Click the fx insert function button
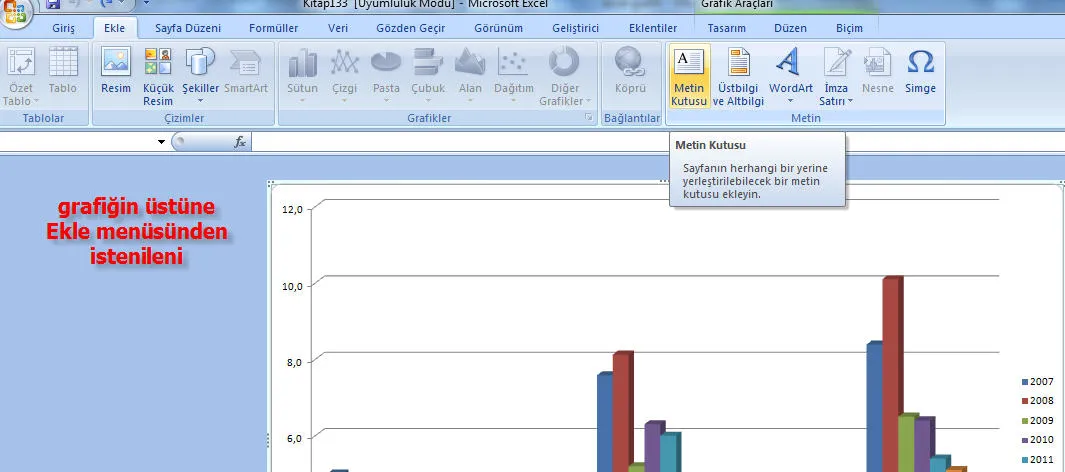Screen dimensions: 1065x472 coord(240,143)
